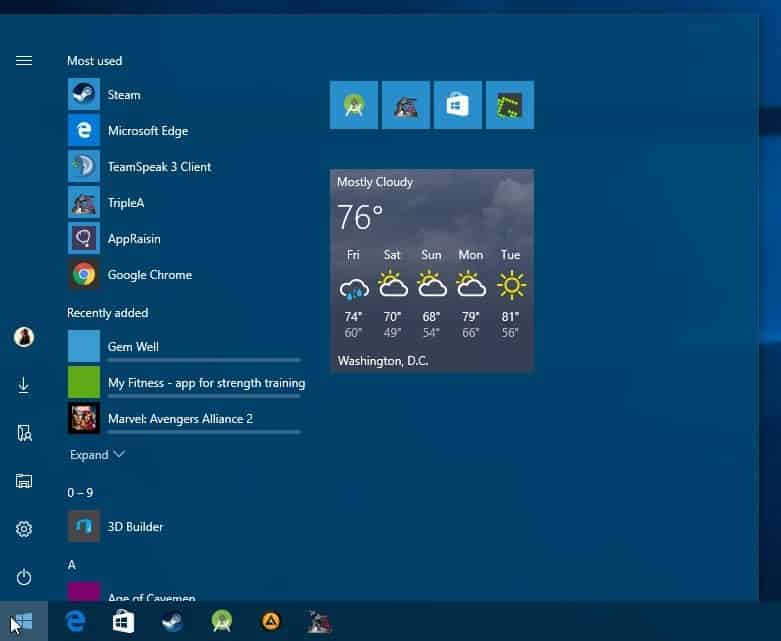Viewport: 781px width, 641px height.
Task: Expand the Recently added list
Action: (x=97, y=455)
